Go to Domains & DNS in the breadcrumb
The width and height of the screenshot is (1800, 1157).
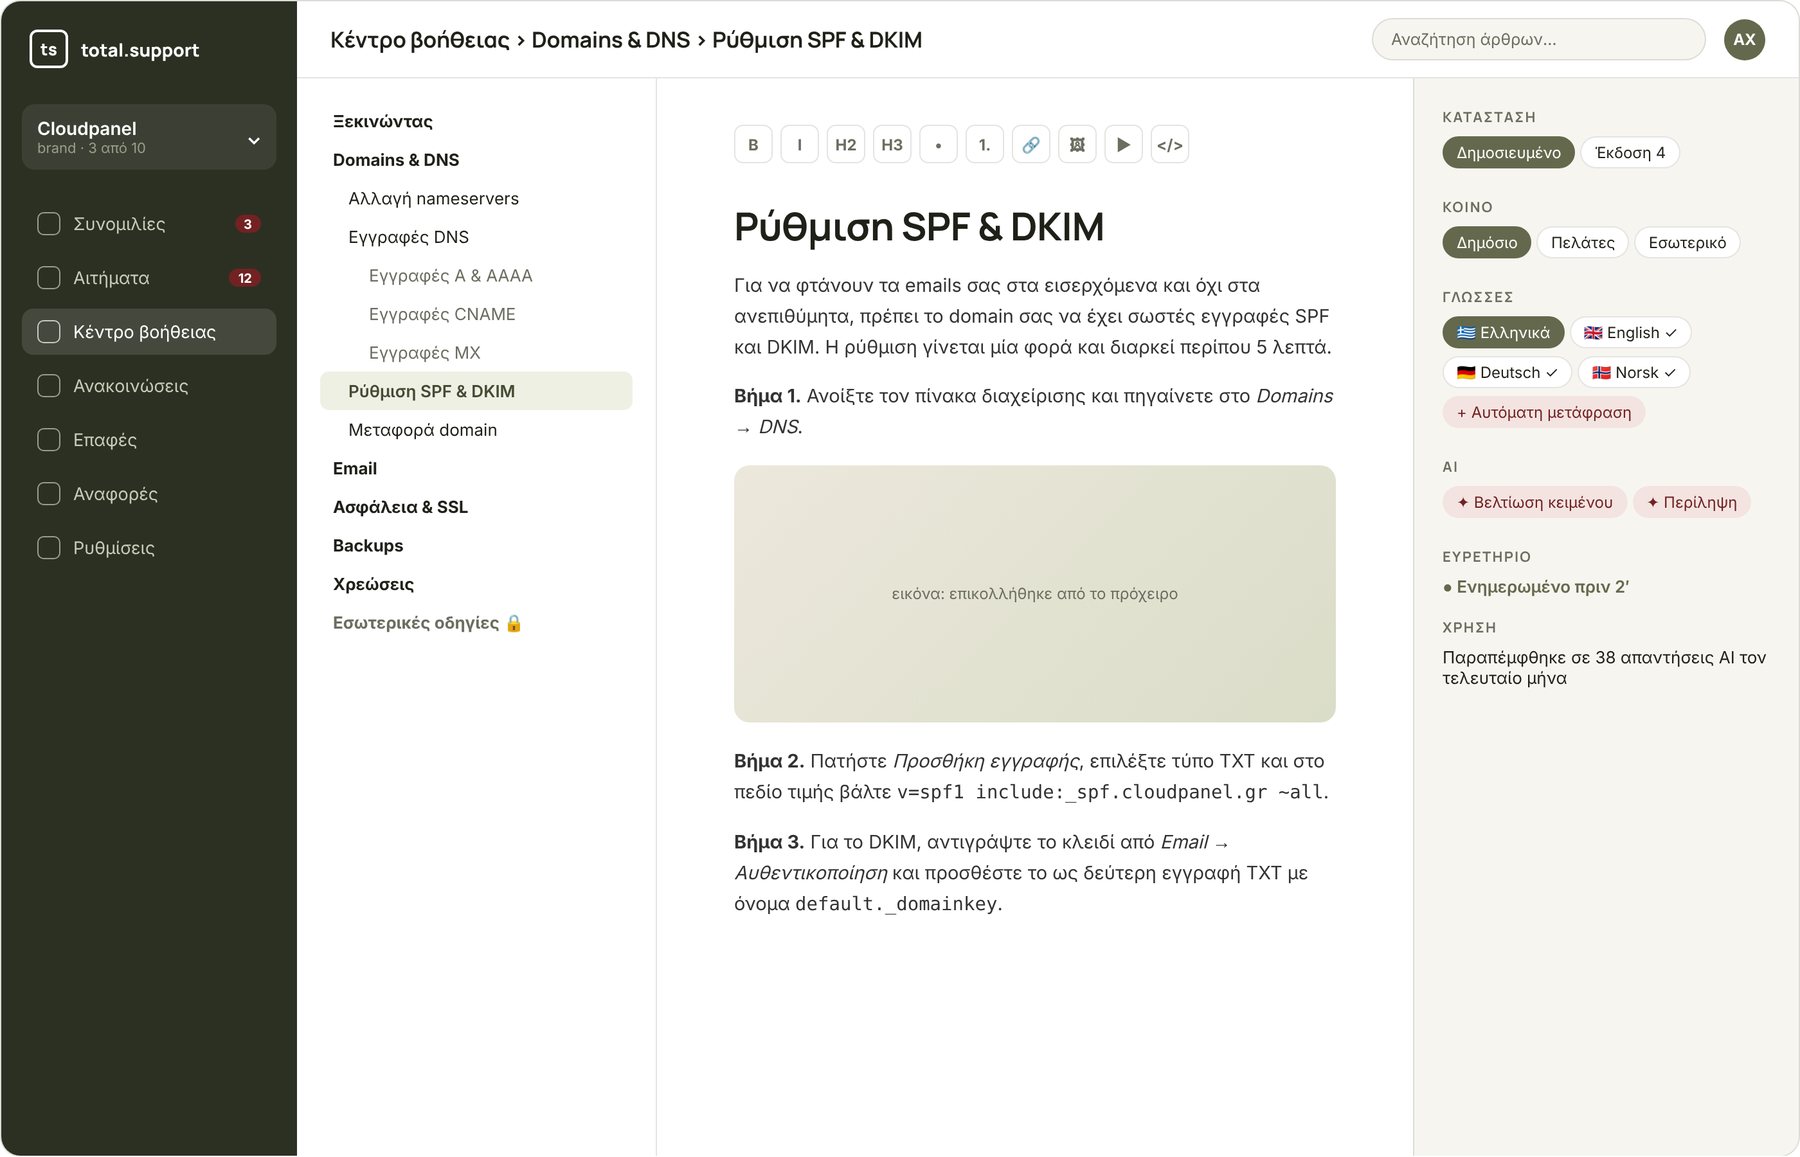pyautogui.click(x=610, y=40)
